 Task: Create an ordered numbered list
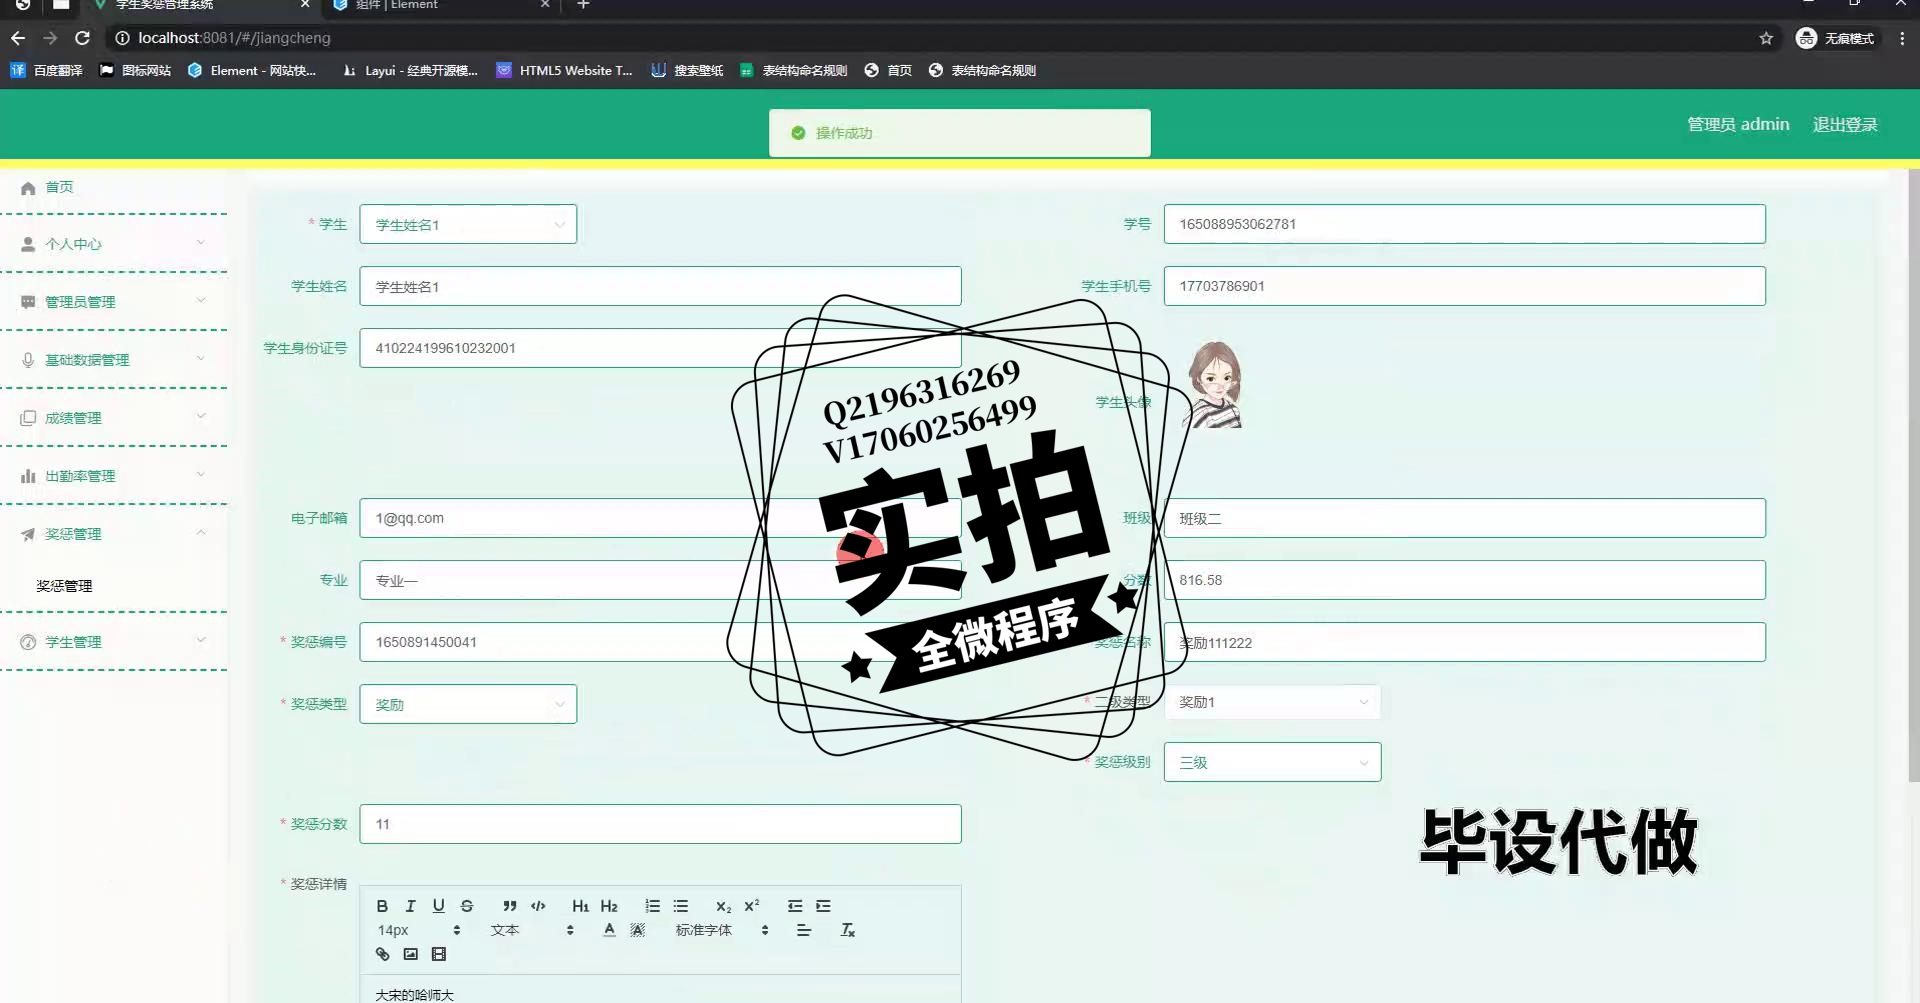pos(652,906)
